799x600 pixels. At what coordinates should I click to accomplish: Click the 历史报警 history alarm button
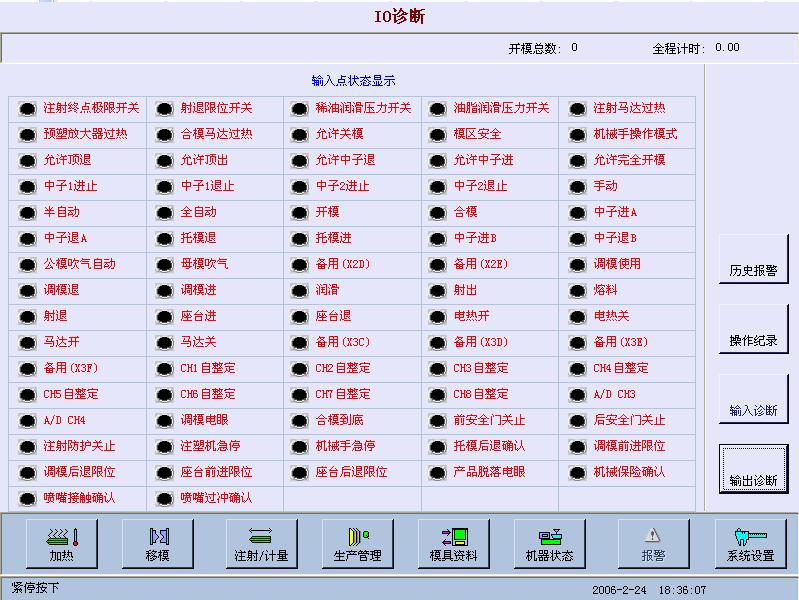coord(753,259)
